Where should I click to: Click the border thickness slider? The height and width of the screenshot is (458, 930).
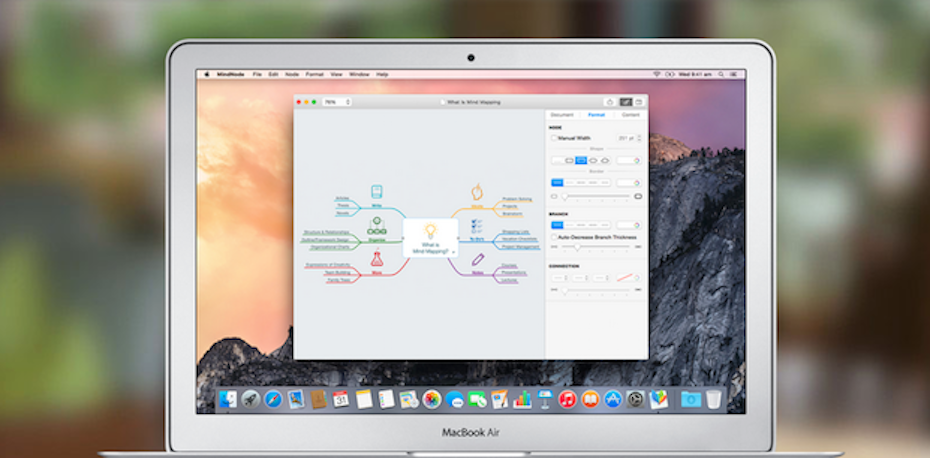(x=596, y=196)
